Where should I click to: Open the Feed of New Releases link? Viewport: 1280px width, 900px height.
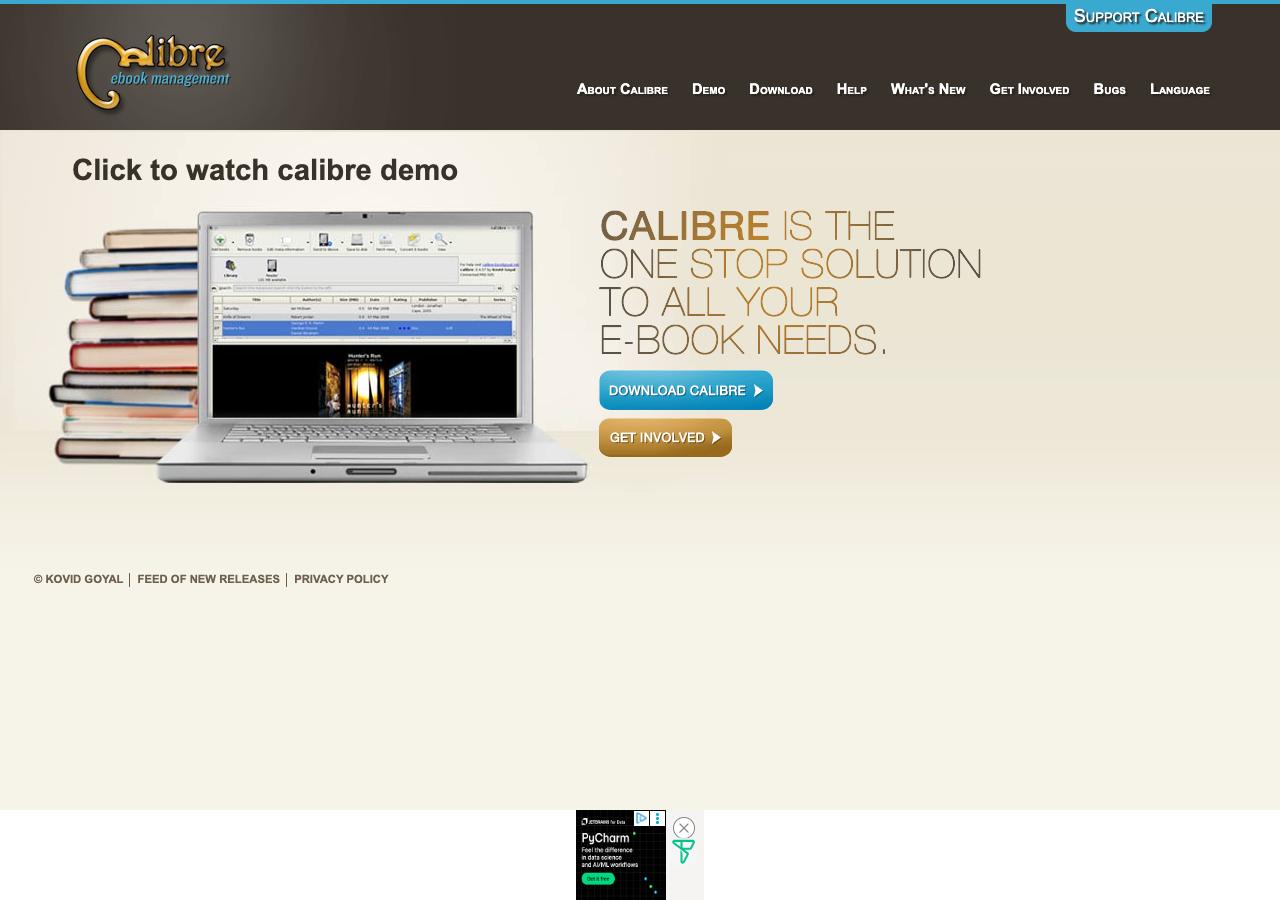coord(209,578)
